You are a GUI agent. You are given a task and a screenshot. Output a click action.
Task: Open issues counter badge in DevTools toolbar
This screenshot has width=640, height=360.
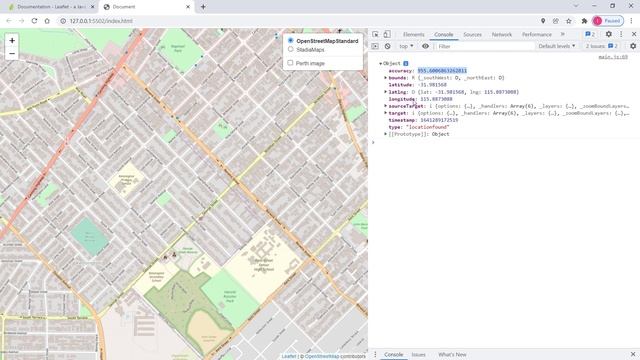click(590, 35)
